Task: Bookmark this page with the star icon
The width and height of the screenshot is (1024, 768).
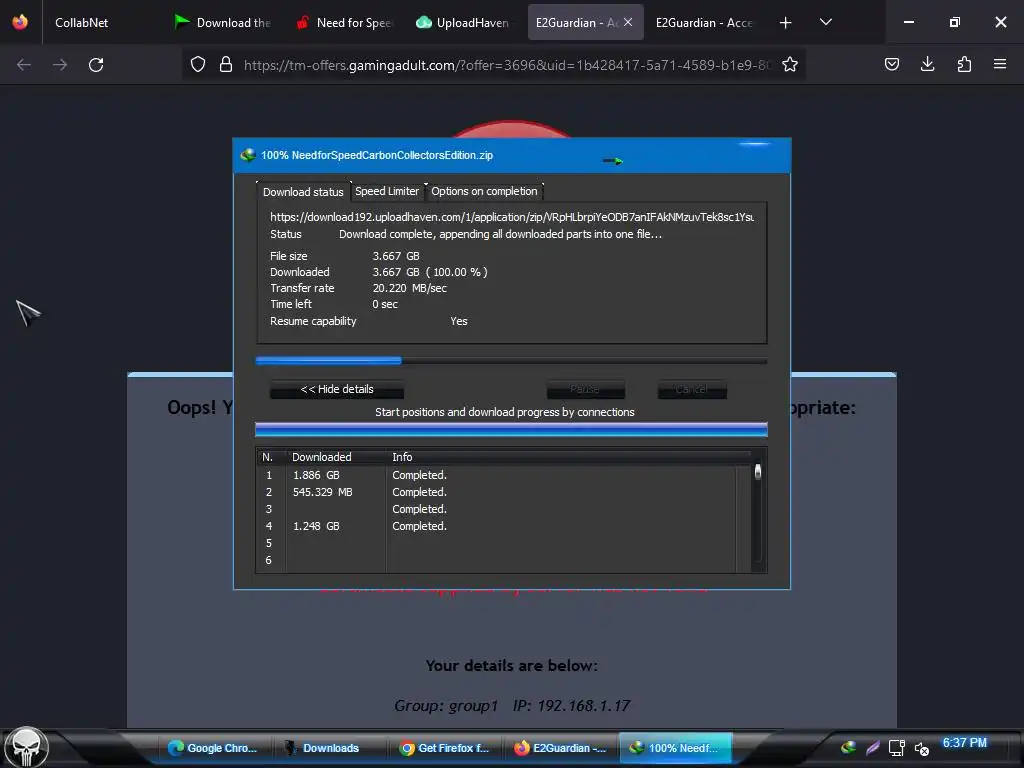Action: tap(790, 64)
